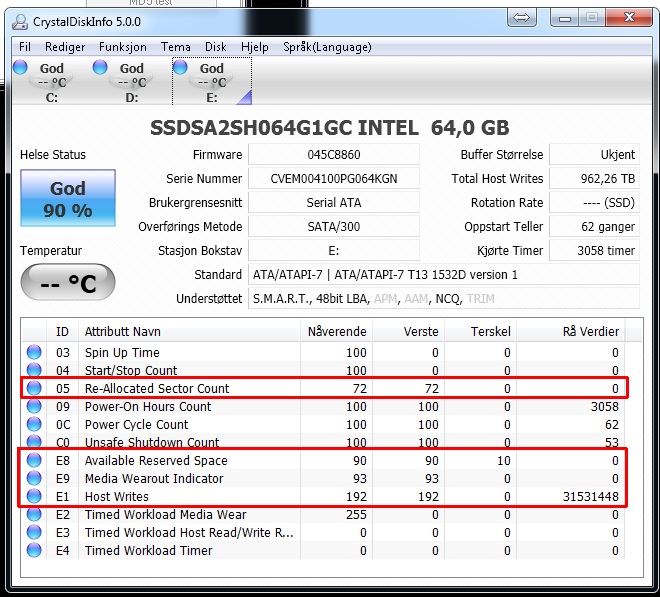The image size is (660, 597).
Task: Open the Funksjon menu
Action: (122, 47)
